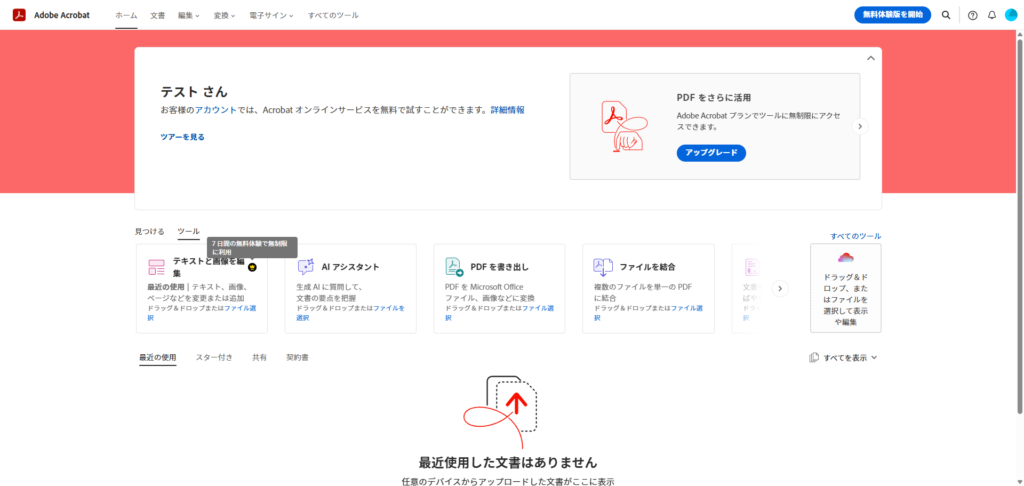Open the すべてのツール link above the cards

tap(856, 236)
